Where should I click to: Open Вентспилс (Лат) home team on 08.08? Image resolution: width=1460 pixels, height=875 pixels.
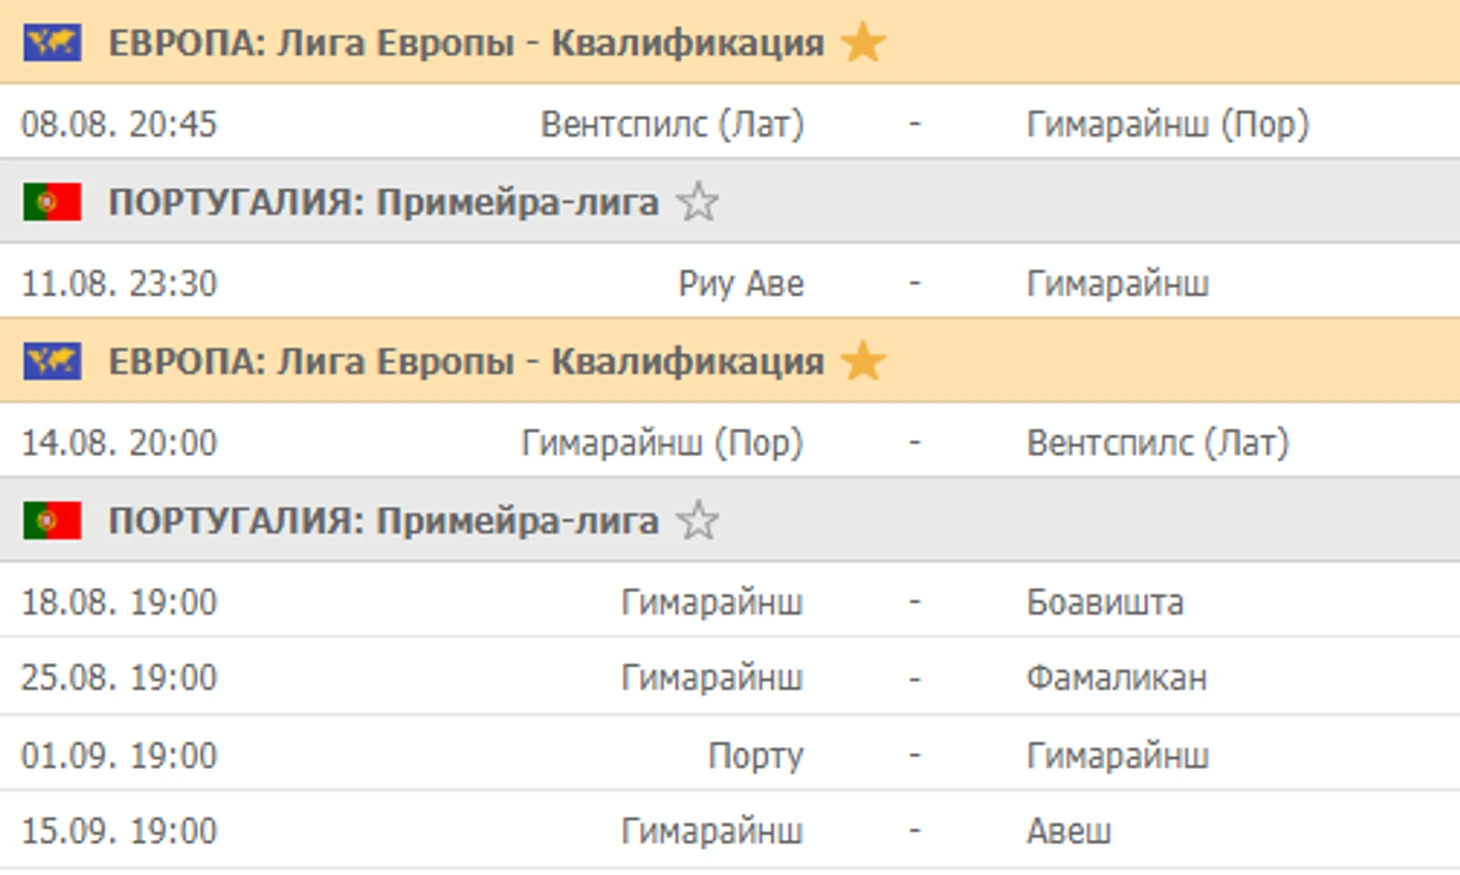point(672,124)
